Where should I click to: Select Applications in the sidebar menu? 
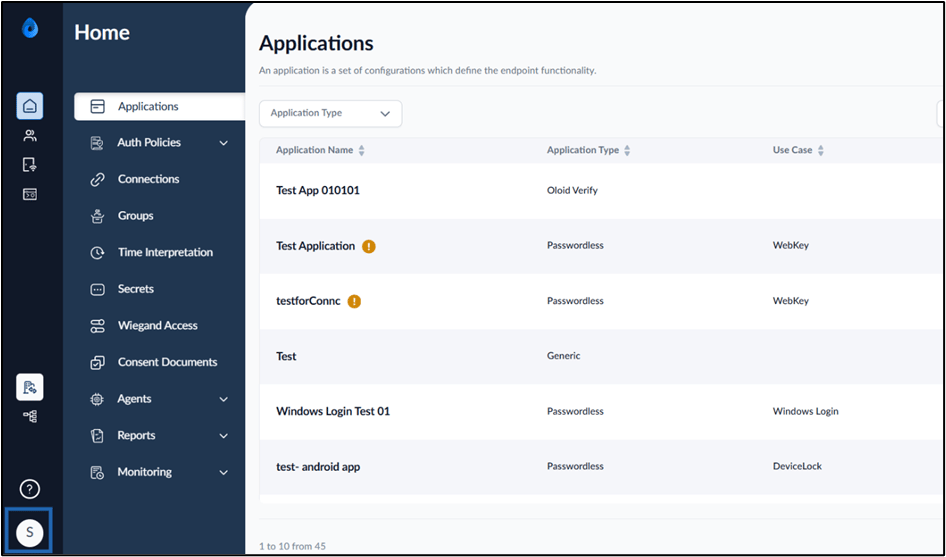pos(159,106)
